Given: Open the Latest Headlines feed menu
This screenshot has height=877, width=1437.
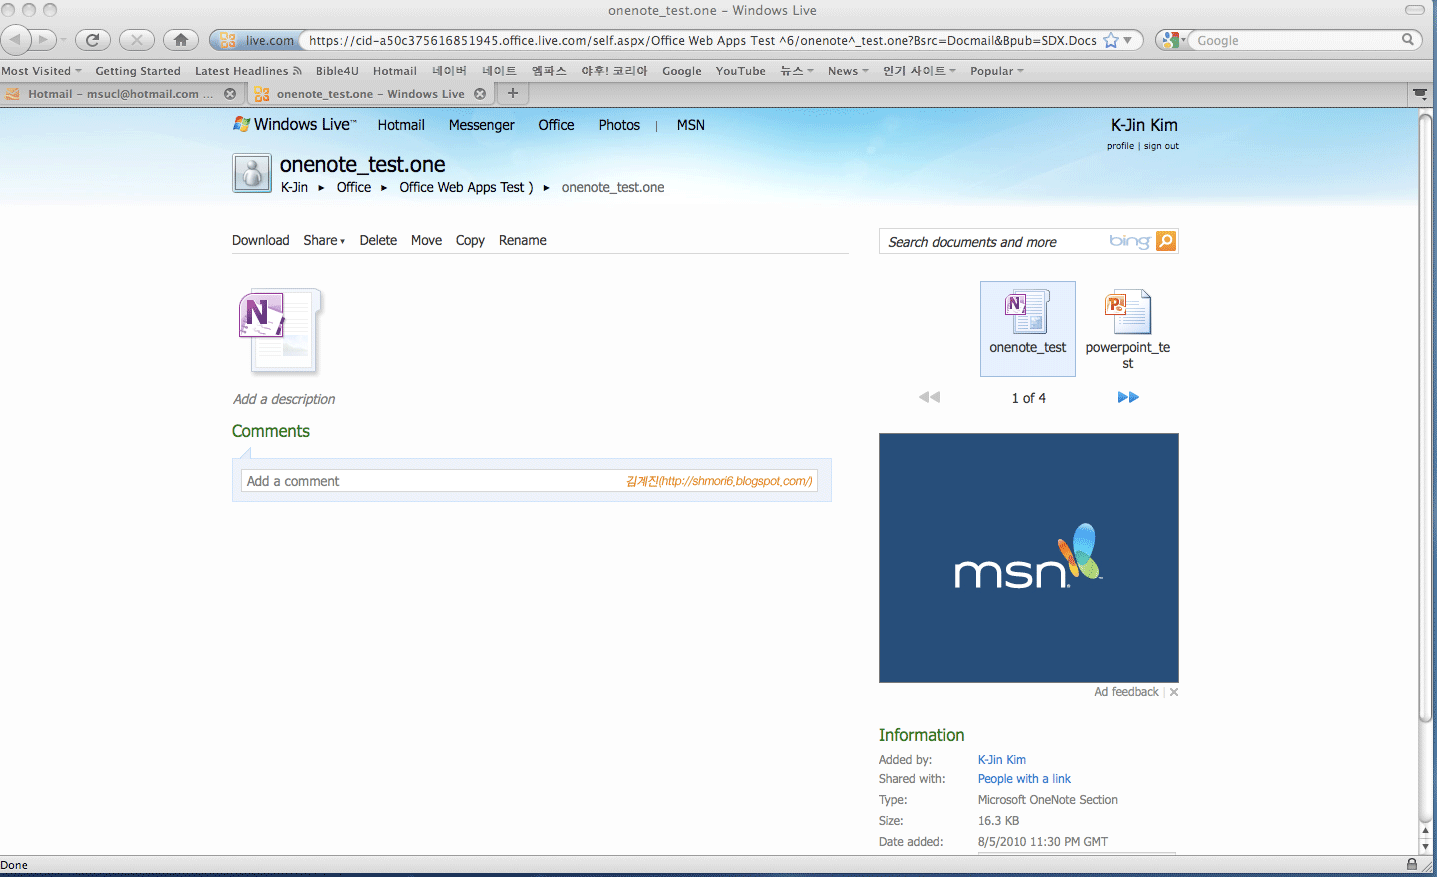Looking at the screenshot, I should (x=248, y=71).
